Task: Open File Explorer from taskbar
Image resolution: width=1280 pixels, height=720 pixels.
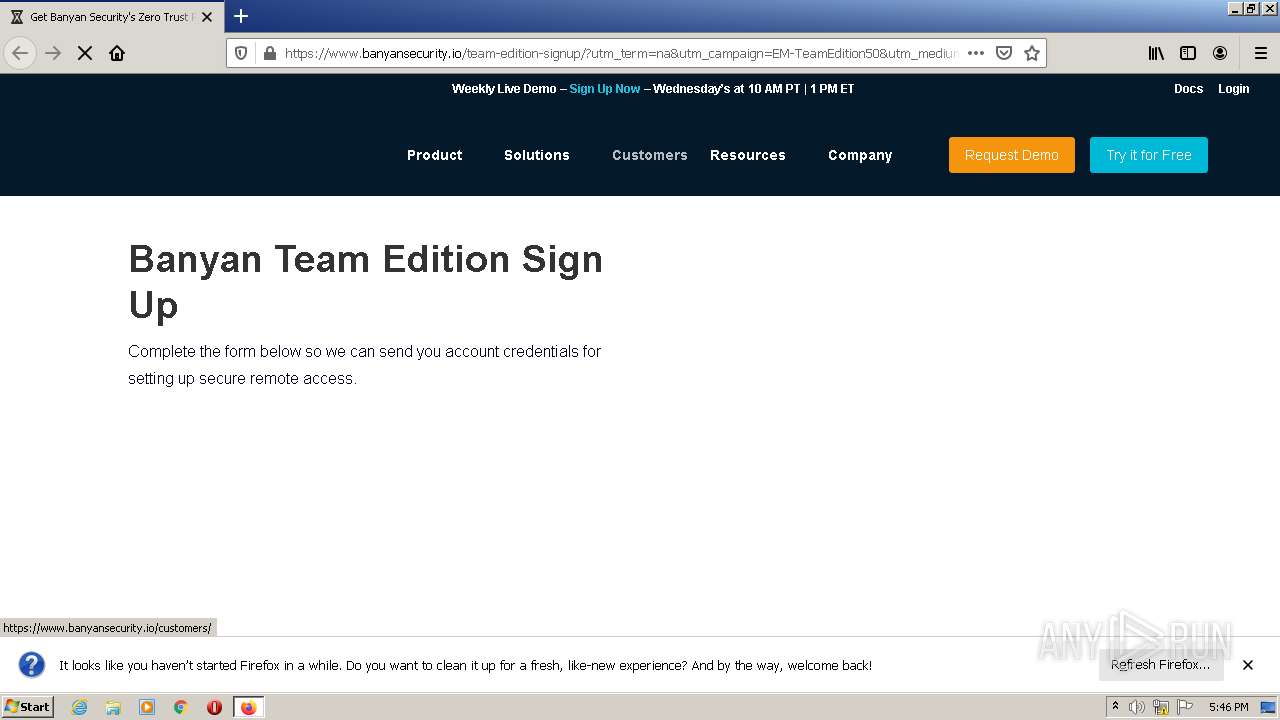Action: (113, 707)
